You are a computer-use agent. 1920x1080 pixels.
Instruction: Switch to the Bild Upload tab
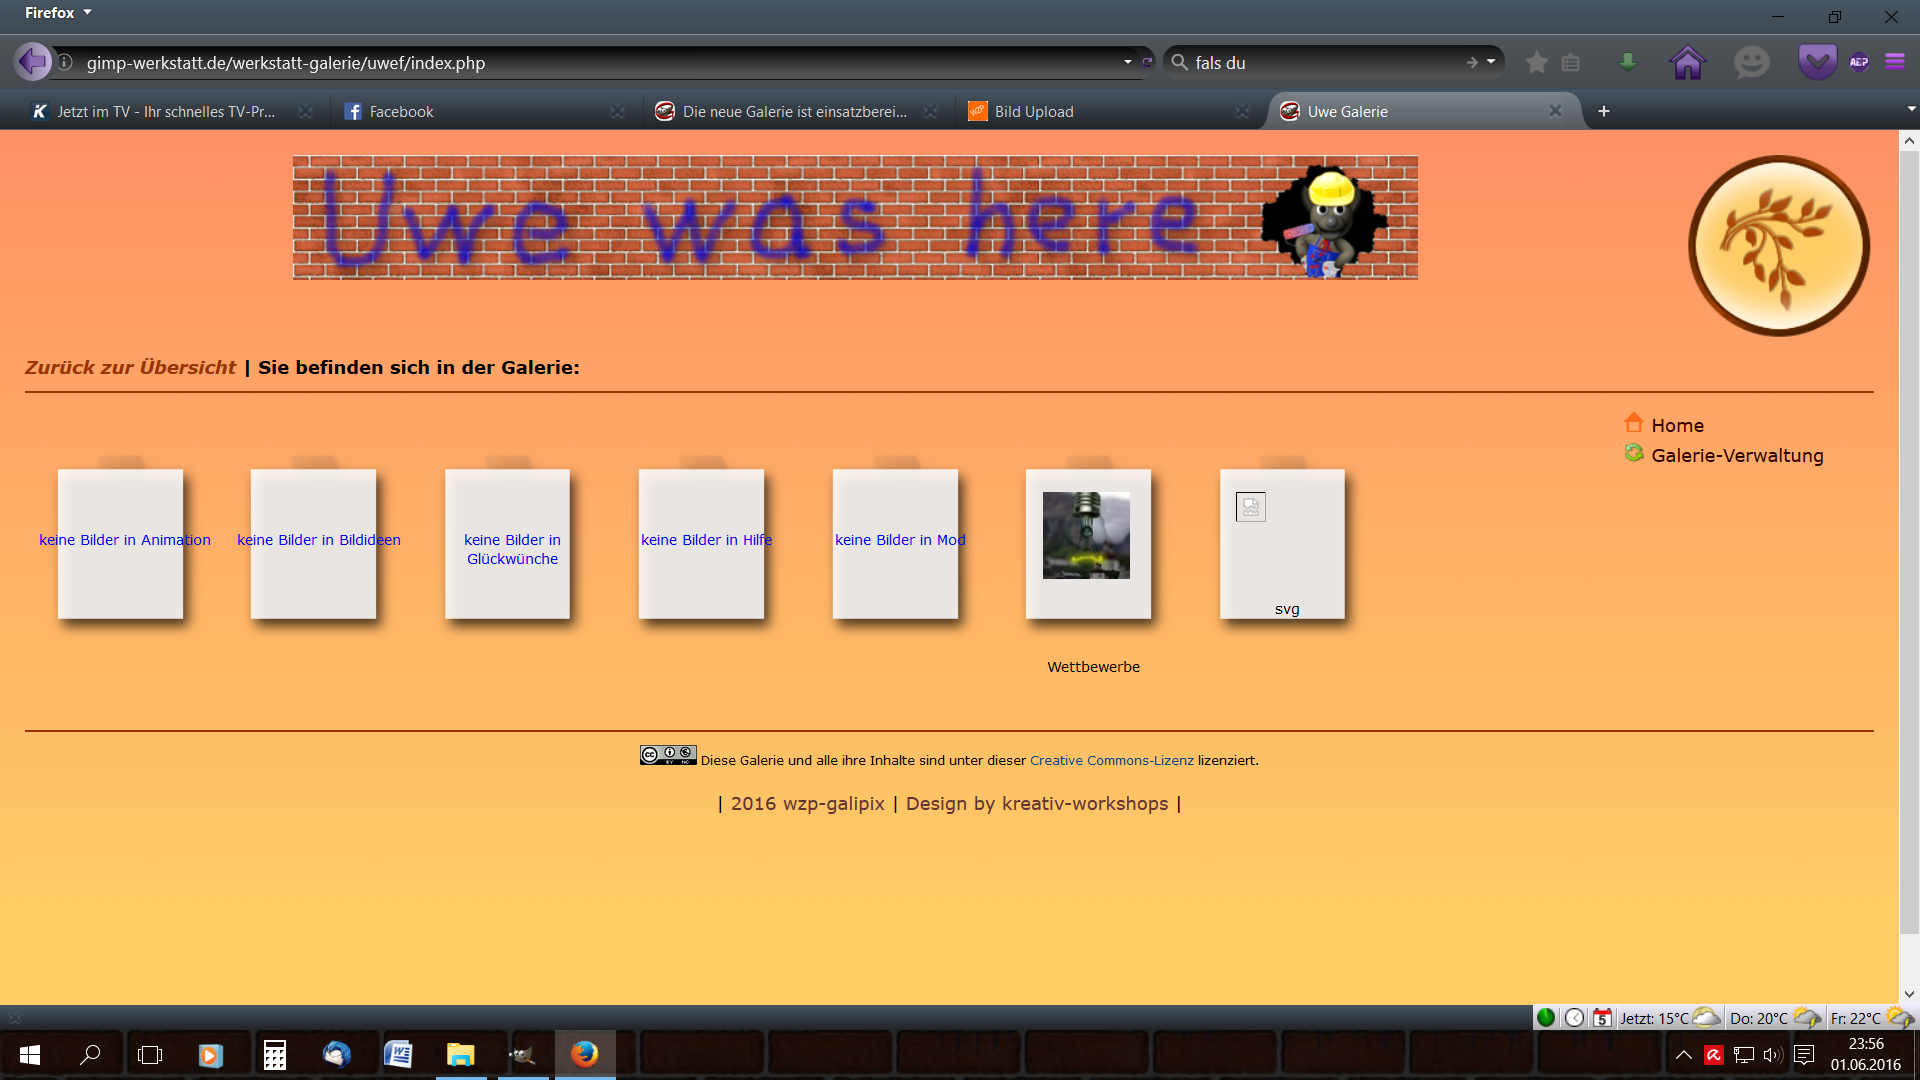[x=1033, y=112]
